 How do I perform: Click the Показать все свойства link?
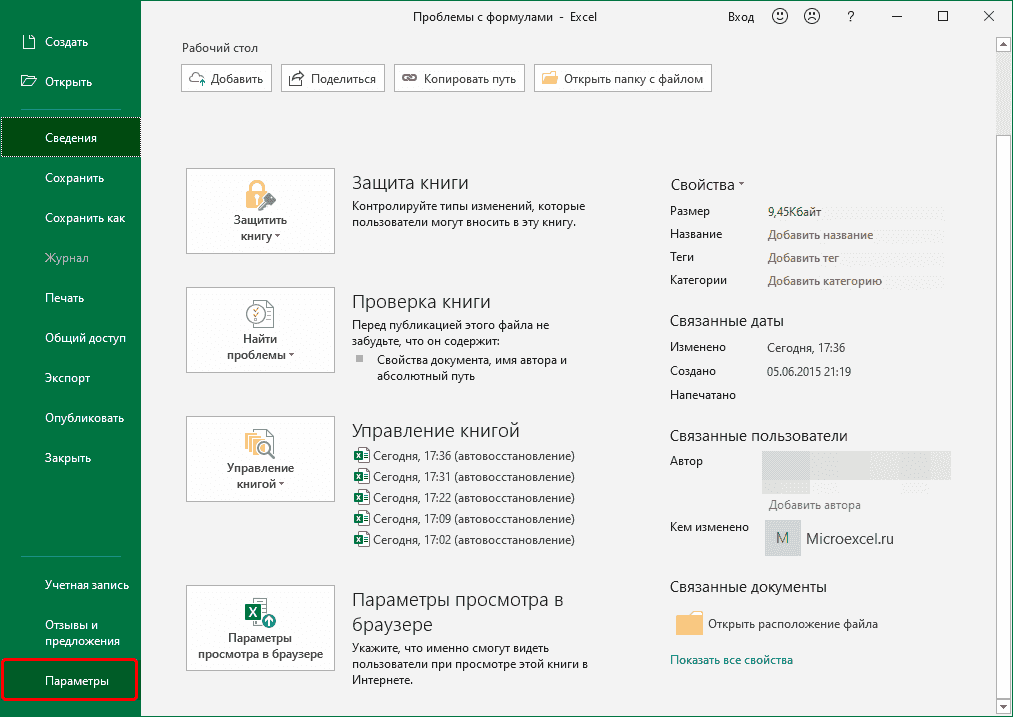coord(729,660)
